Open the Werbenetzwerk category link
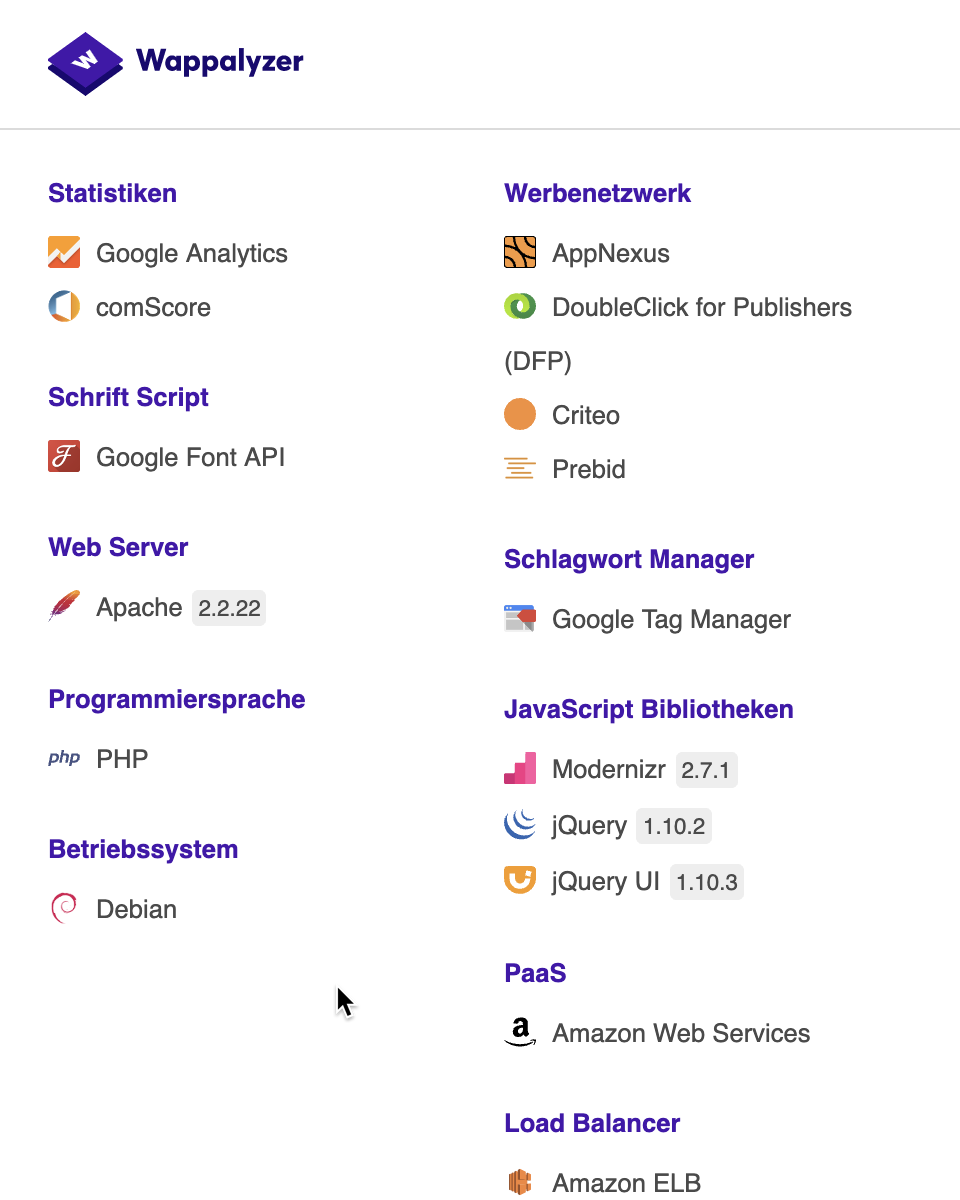The height and width of the screenshot is (1200, 960). point(597,193)
